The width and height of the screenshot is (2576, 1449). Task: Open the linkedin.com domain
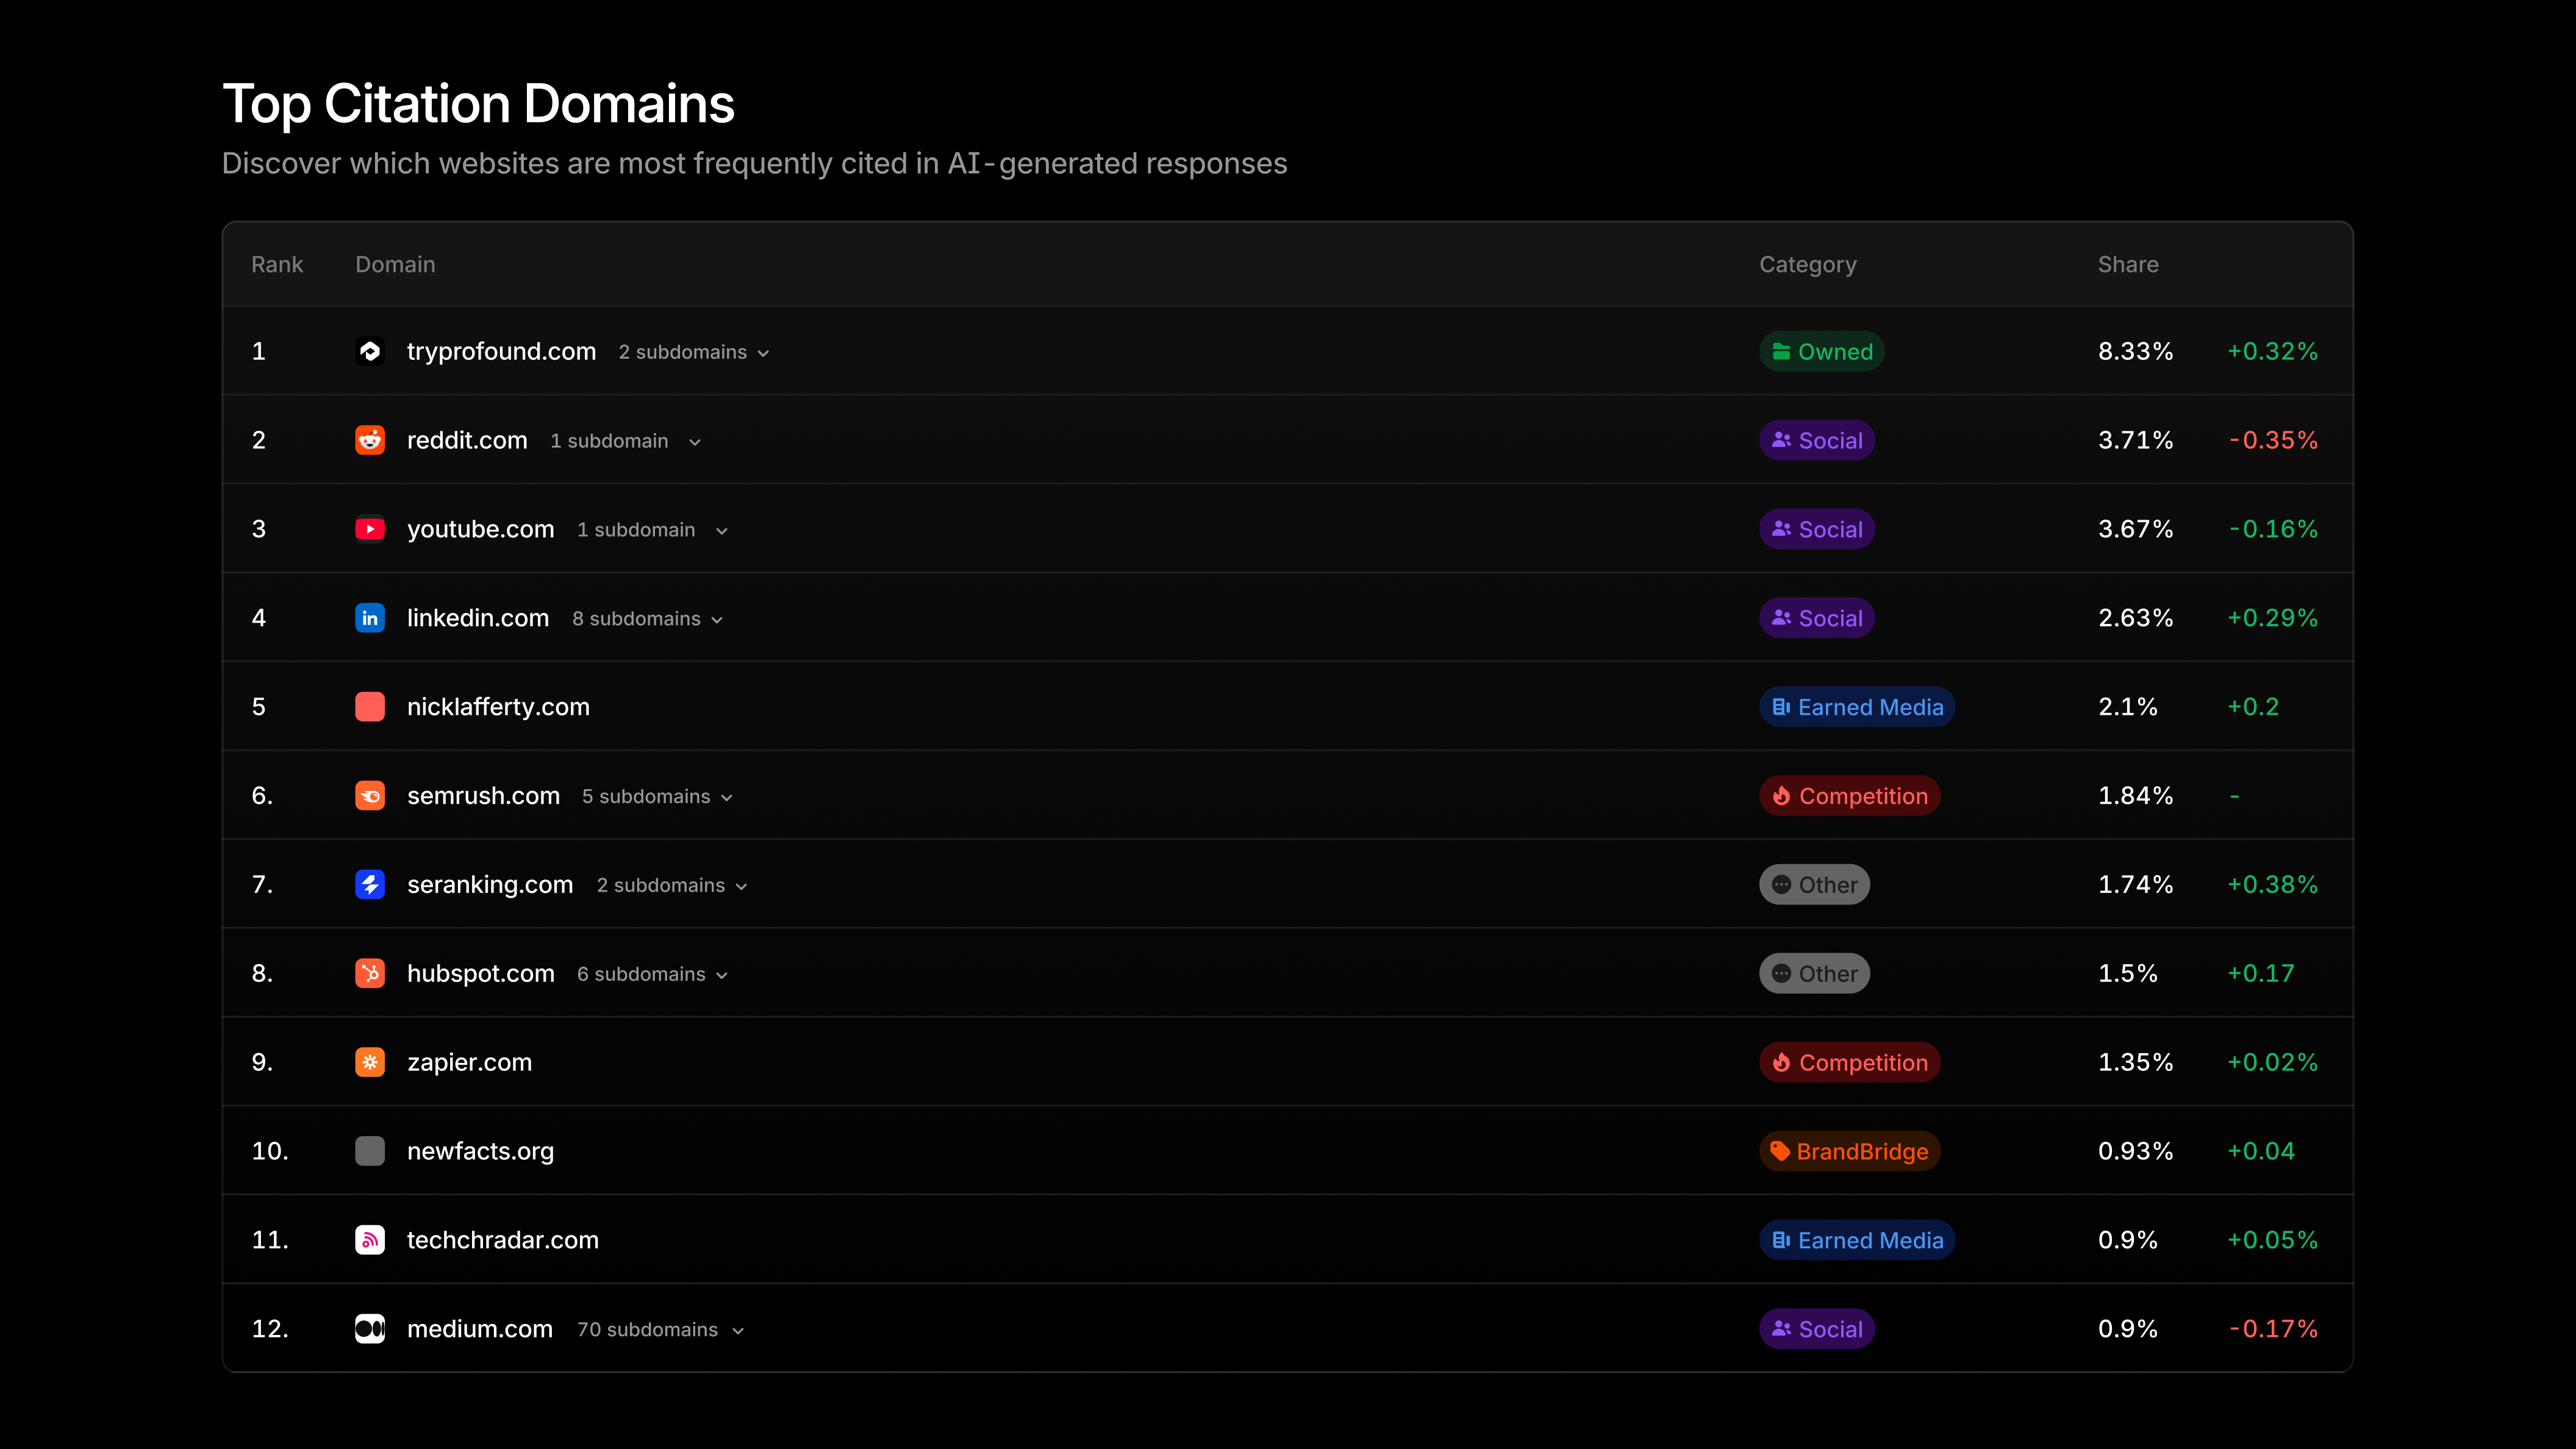(x=478, y=618)
